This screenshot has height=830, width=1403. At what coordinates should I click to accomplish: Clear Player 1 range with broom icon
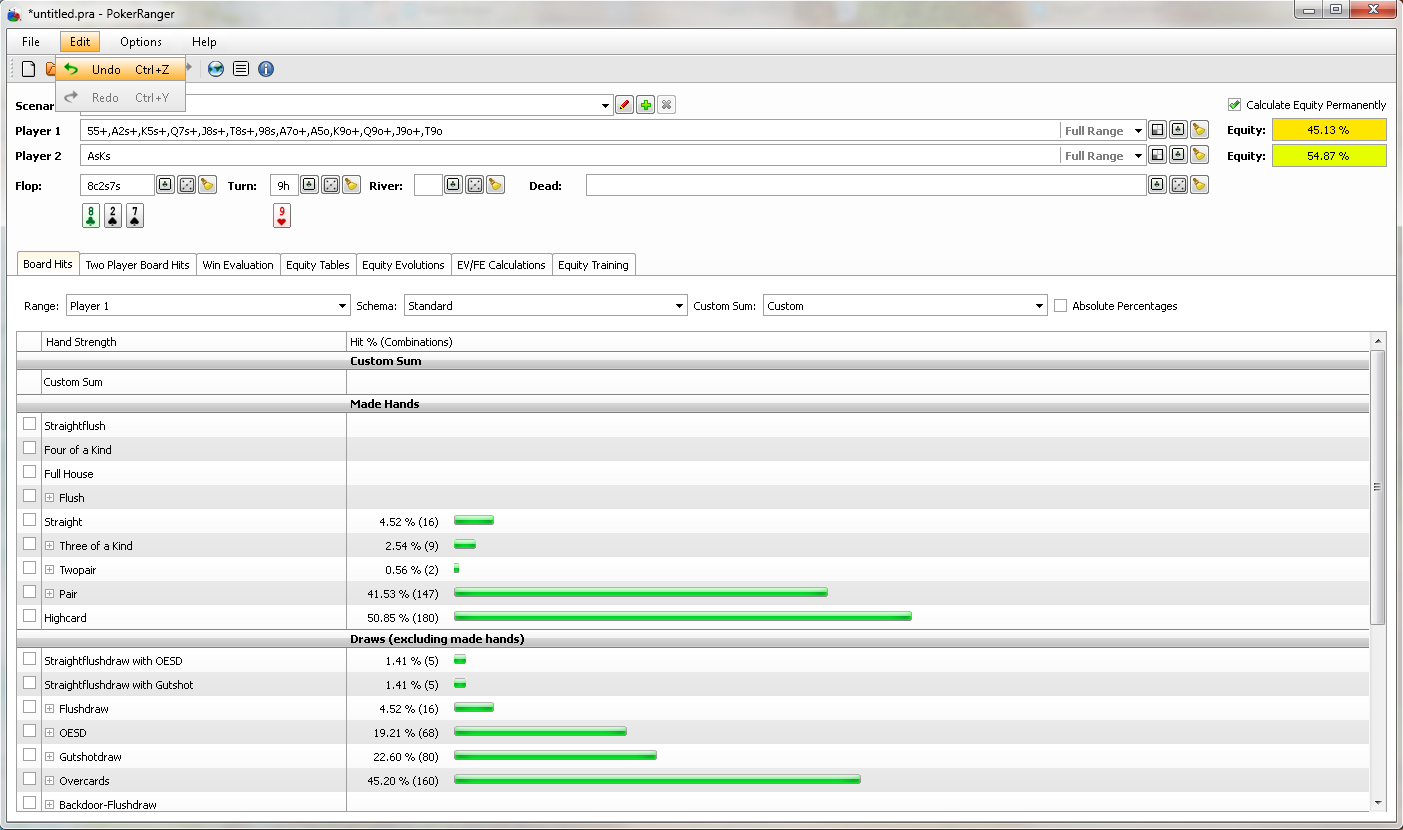(x=1199, y=130)
